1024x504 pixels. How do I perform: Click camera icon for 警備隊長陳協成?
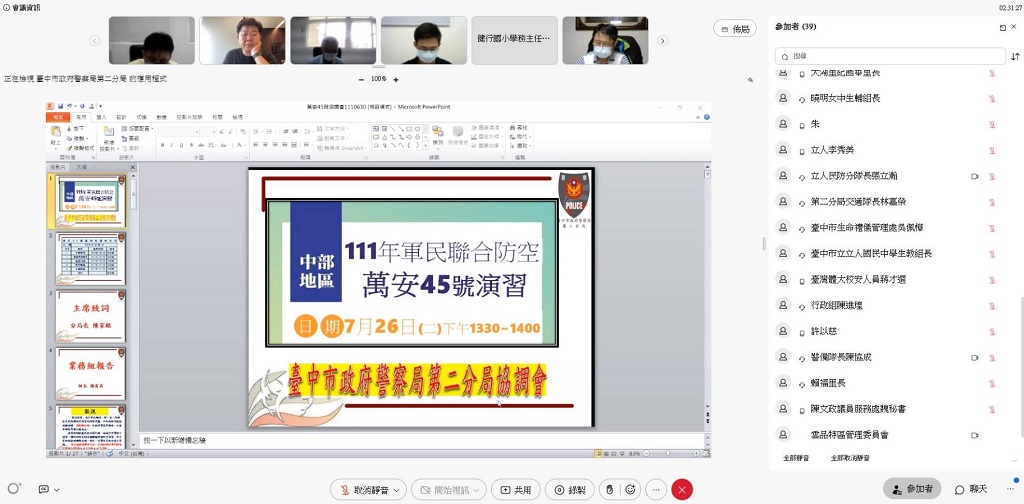point(975,358)
